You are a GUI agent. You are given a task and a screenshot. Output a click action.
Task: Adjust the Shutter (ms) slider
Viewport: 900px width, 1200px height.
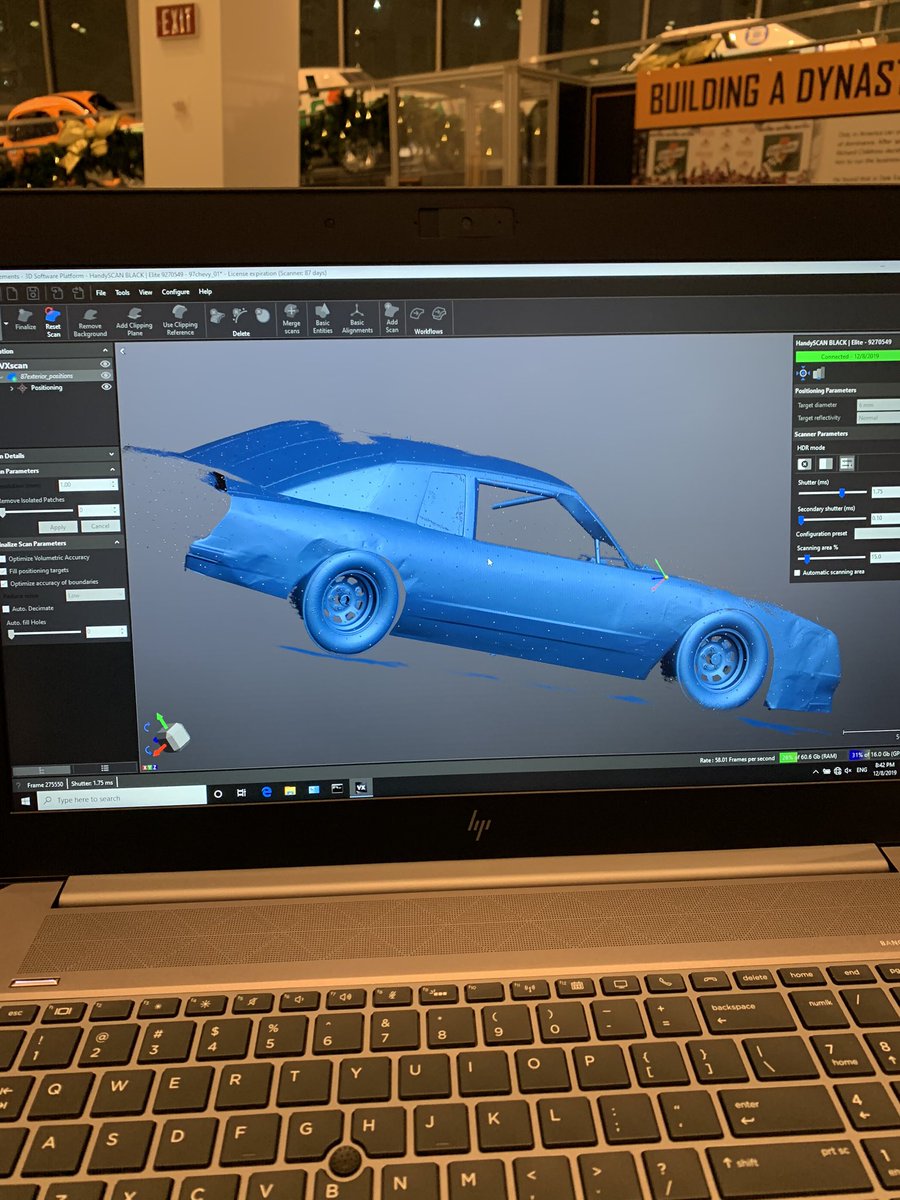841,492
